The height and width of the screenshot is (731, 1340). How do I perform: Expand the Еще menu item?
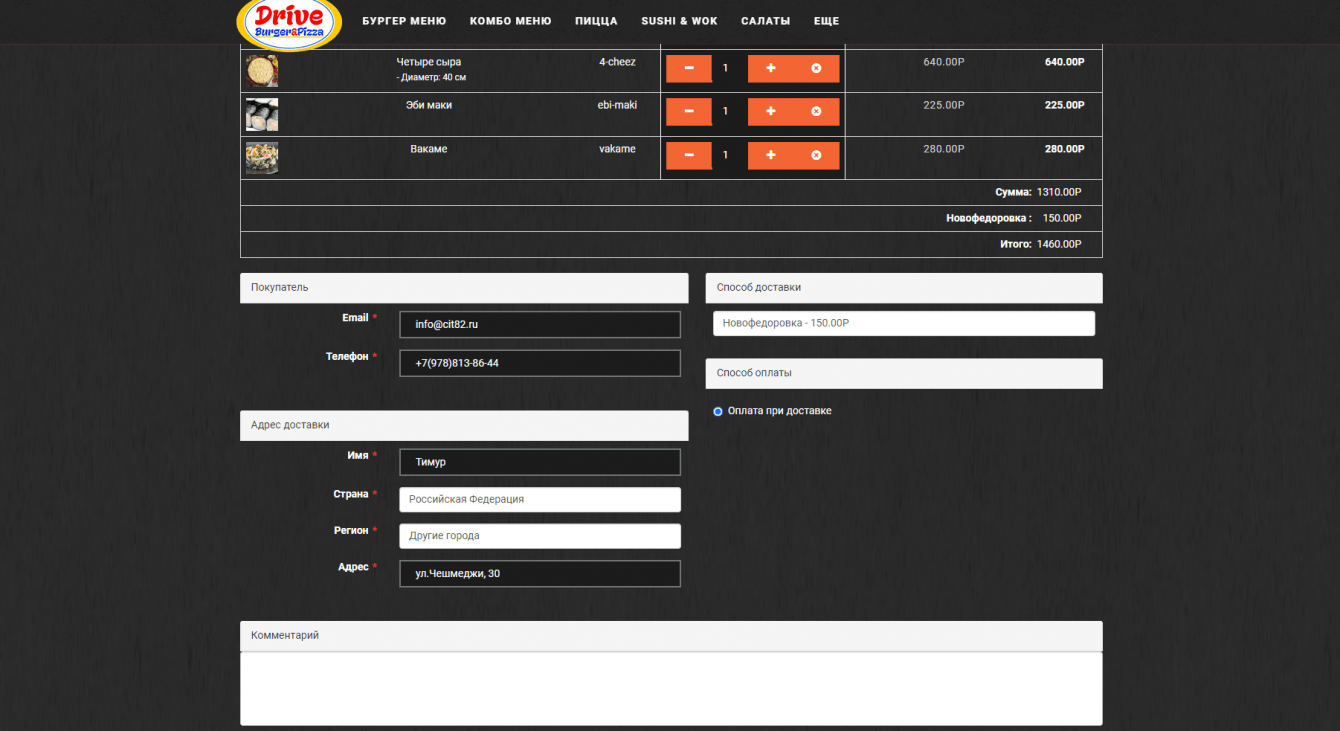pos(826,21)
